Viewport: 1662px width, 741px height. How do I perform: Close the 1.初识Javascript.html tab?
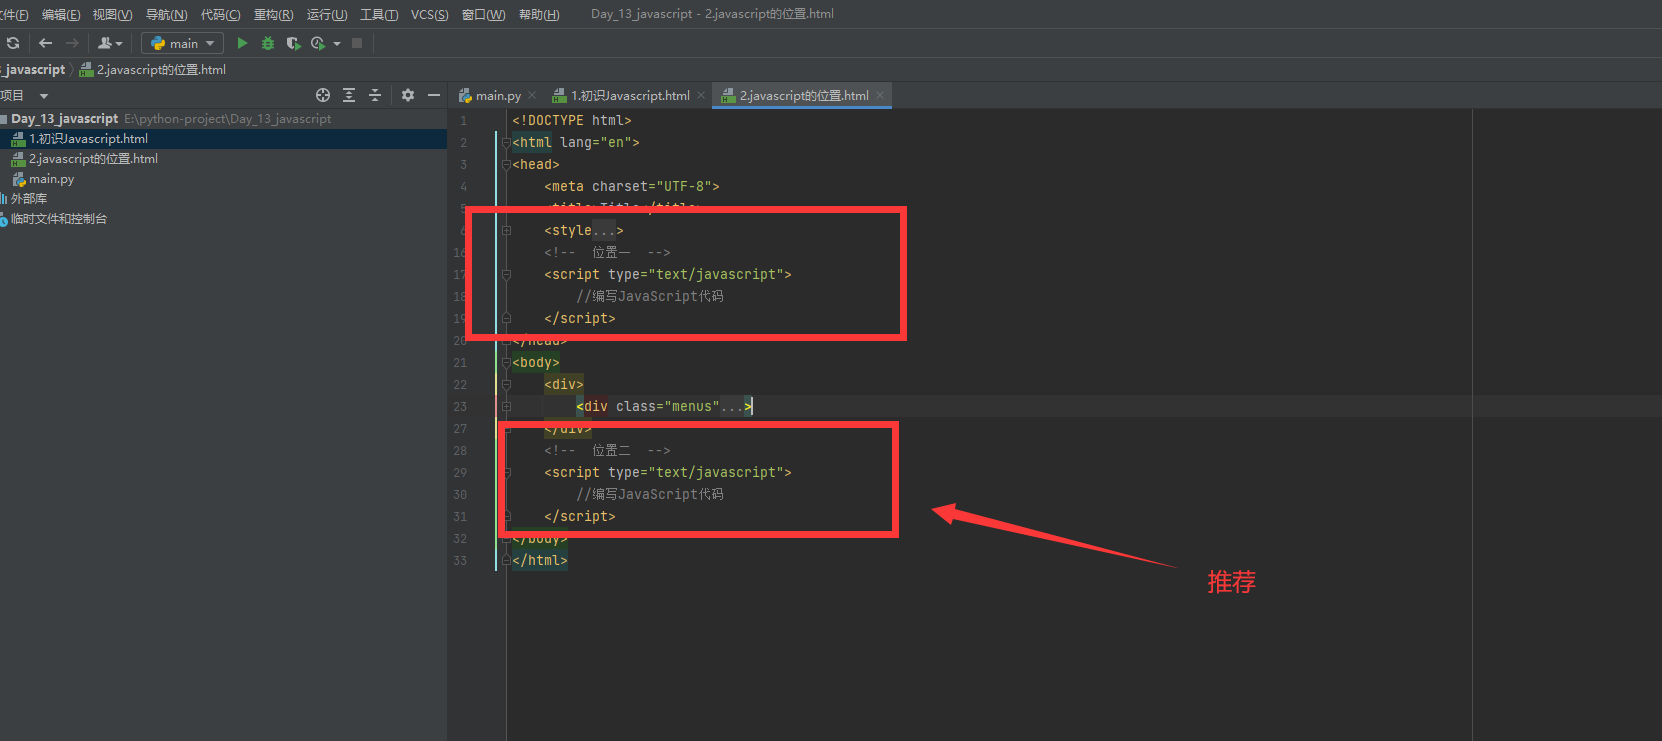click(701, 95)
